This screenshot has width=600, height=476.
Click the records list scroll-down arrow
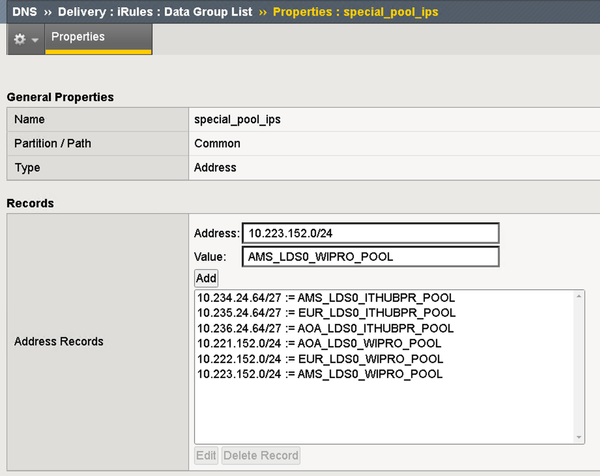point(578,437)
